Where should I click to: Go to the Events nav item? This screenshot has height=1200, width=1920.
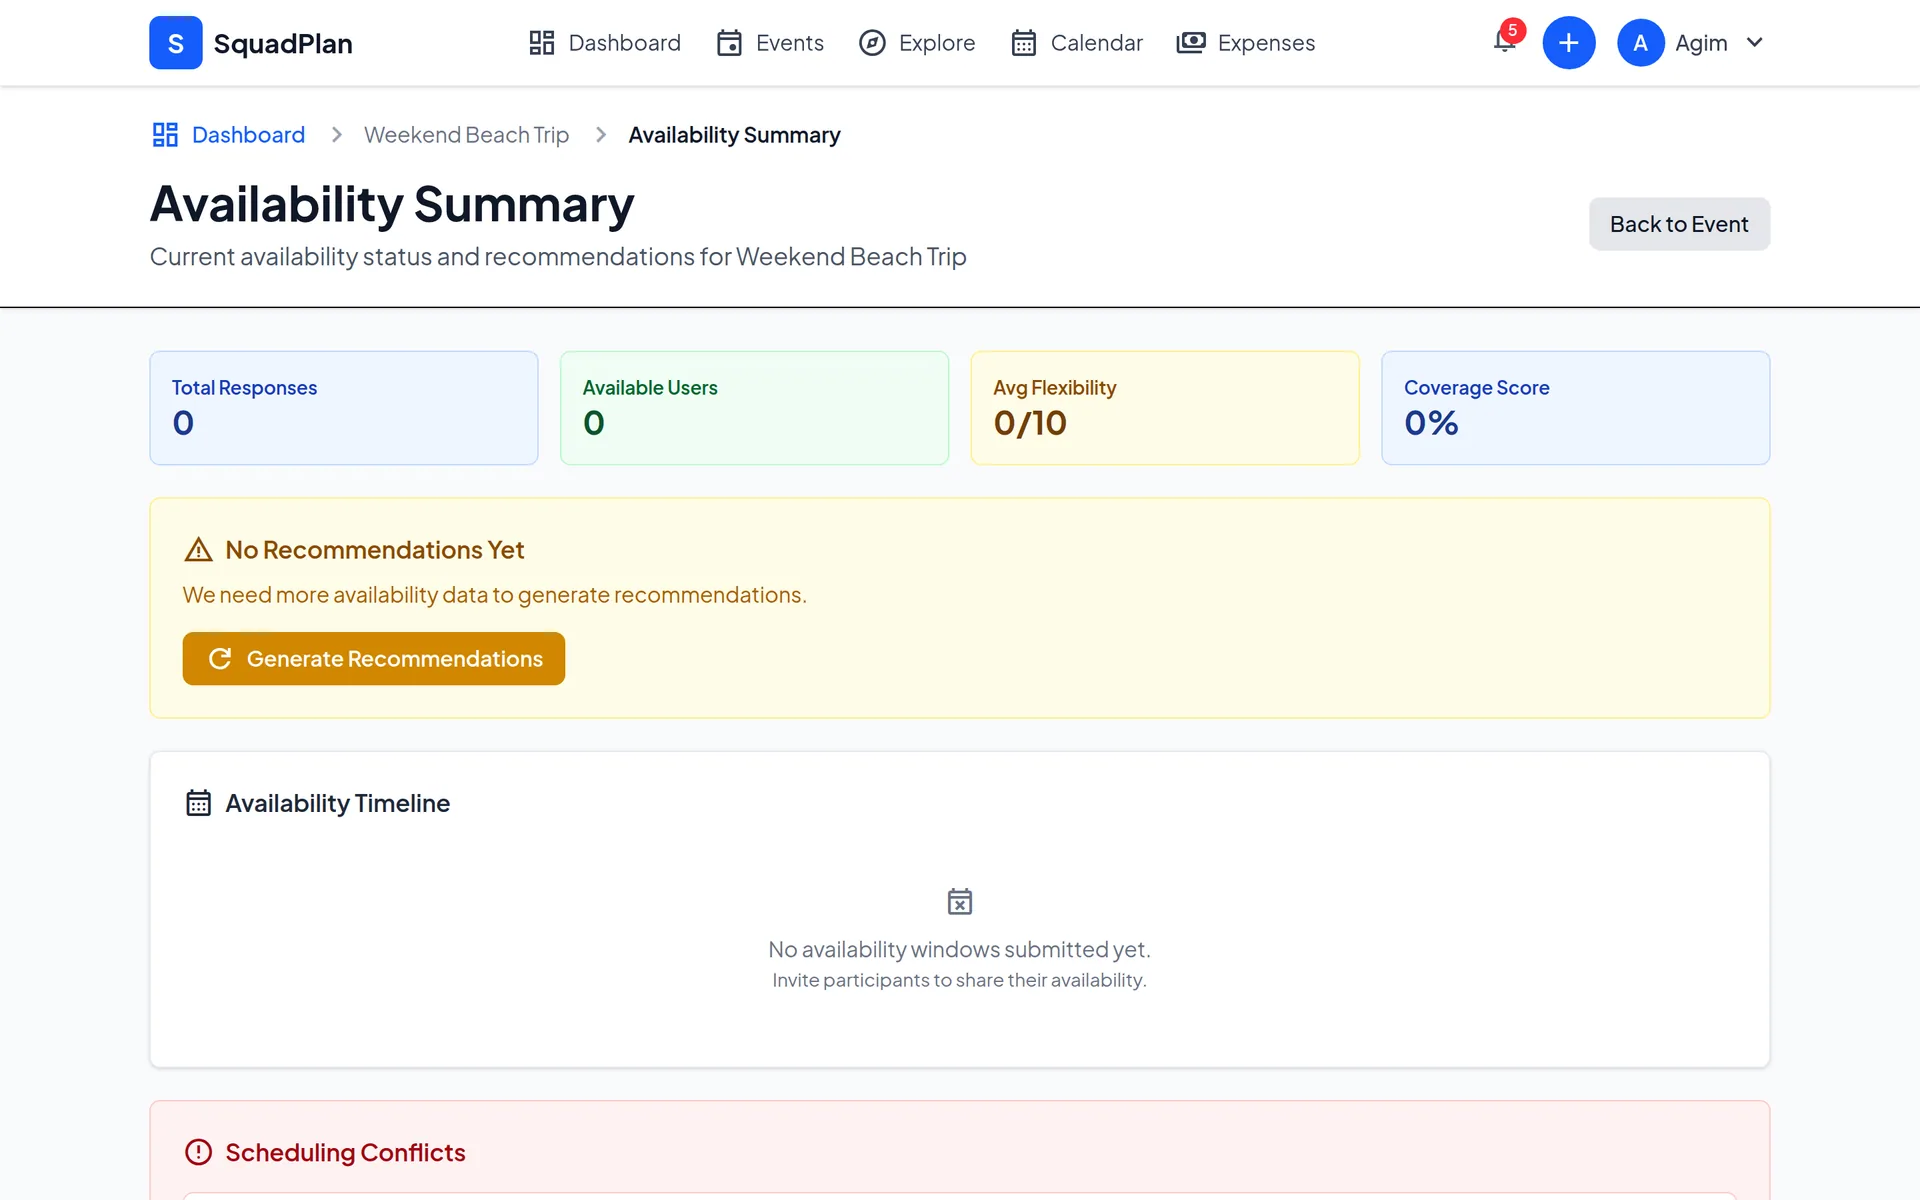(770, 43)
